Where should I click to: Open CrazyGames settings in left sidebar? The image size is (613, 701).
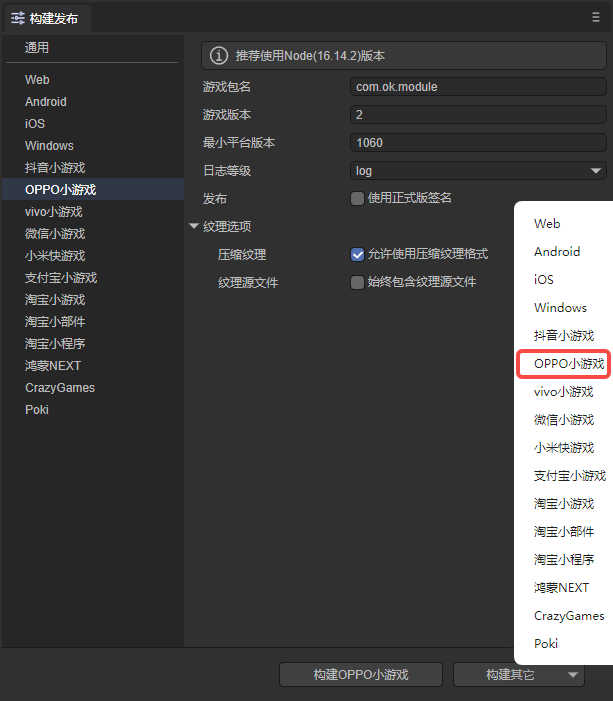click(x=60, y=388)
